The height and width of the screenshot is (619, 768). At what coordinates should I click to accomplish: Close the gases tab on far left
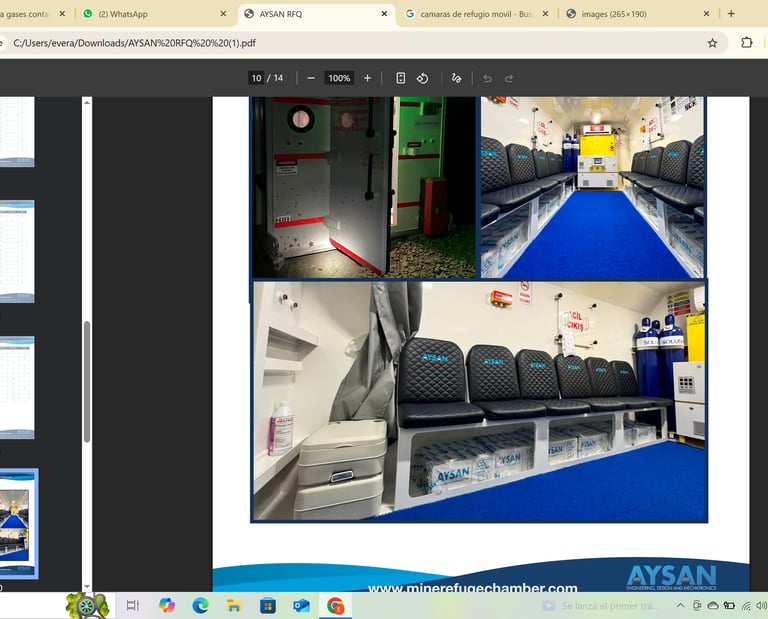(x=62, y=14)
